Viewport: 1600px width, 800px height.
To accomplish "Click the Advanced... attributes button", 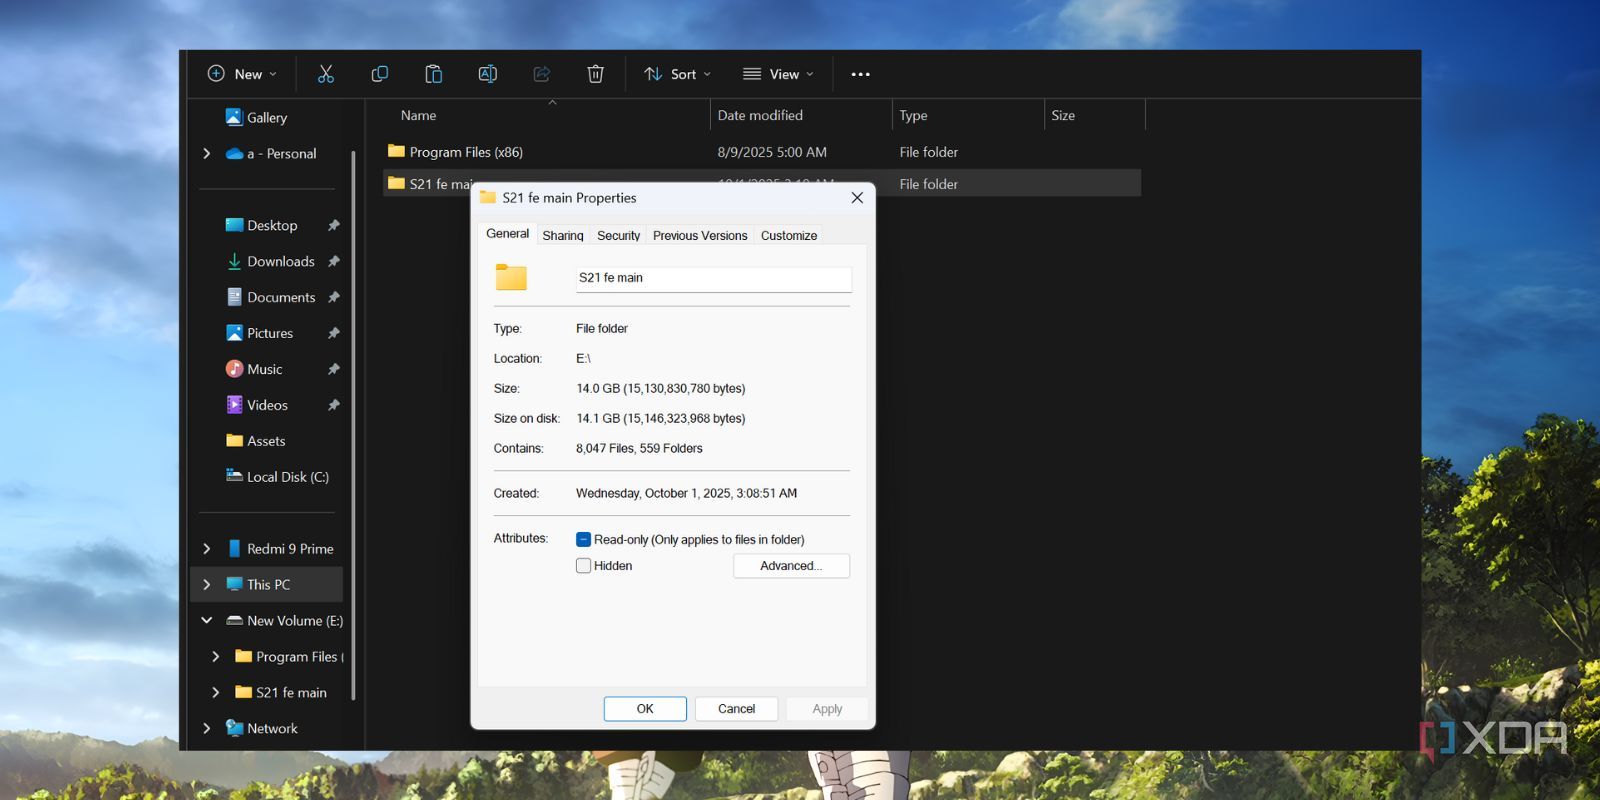I will [x=791, y=566].
